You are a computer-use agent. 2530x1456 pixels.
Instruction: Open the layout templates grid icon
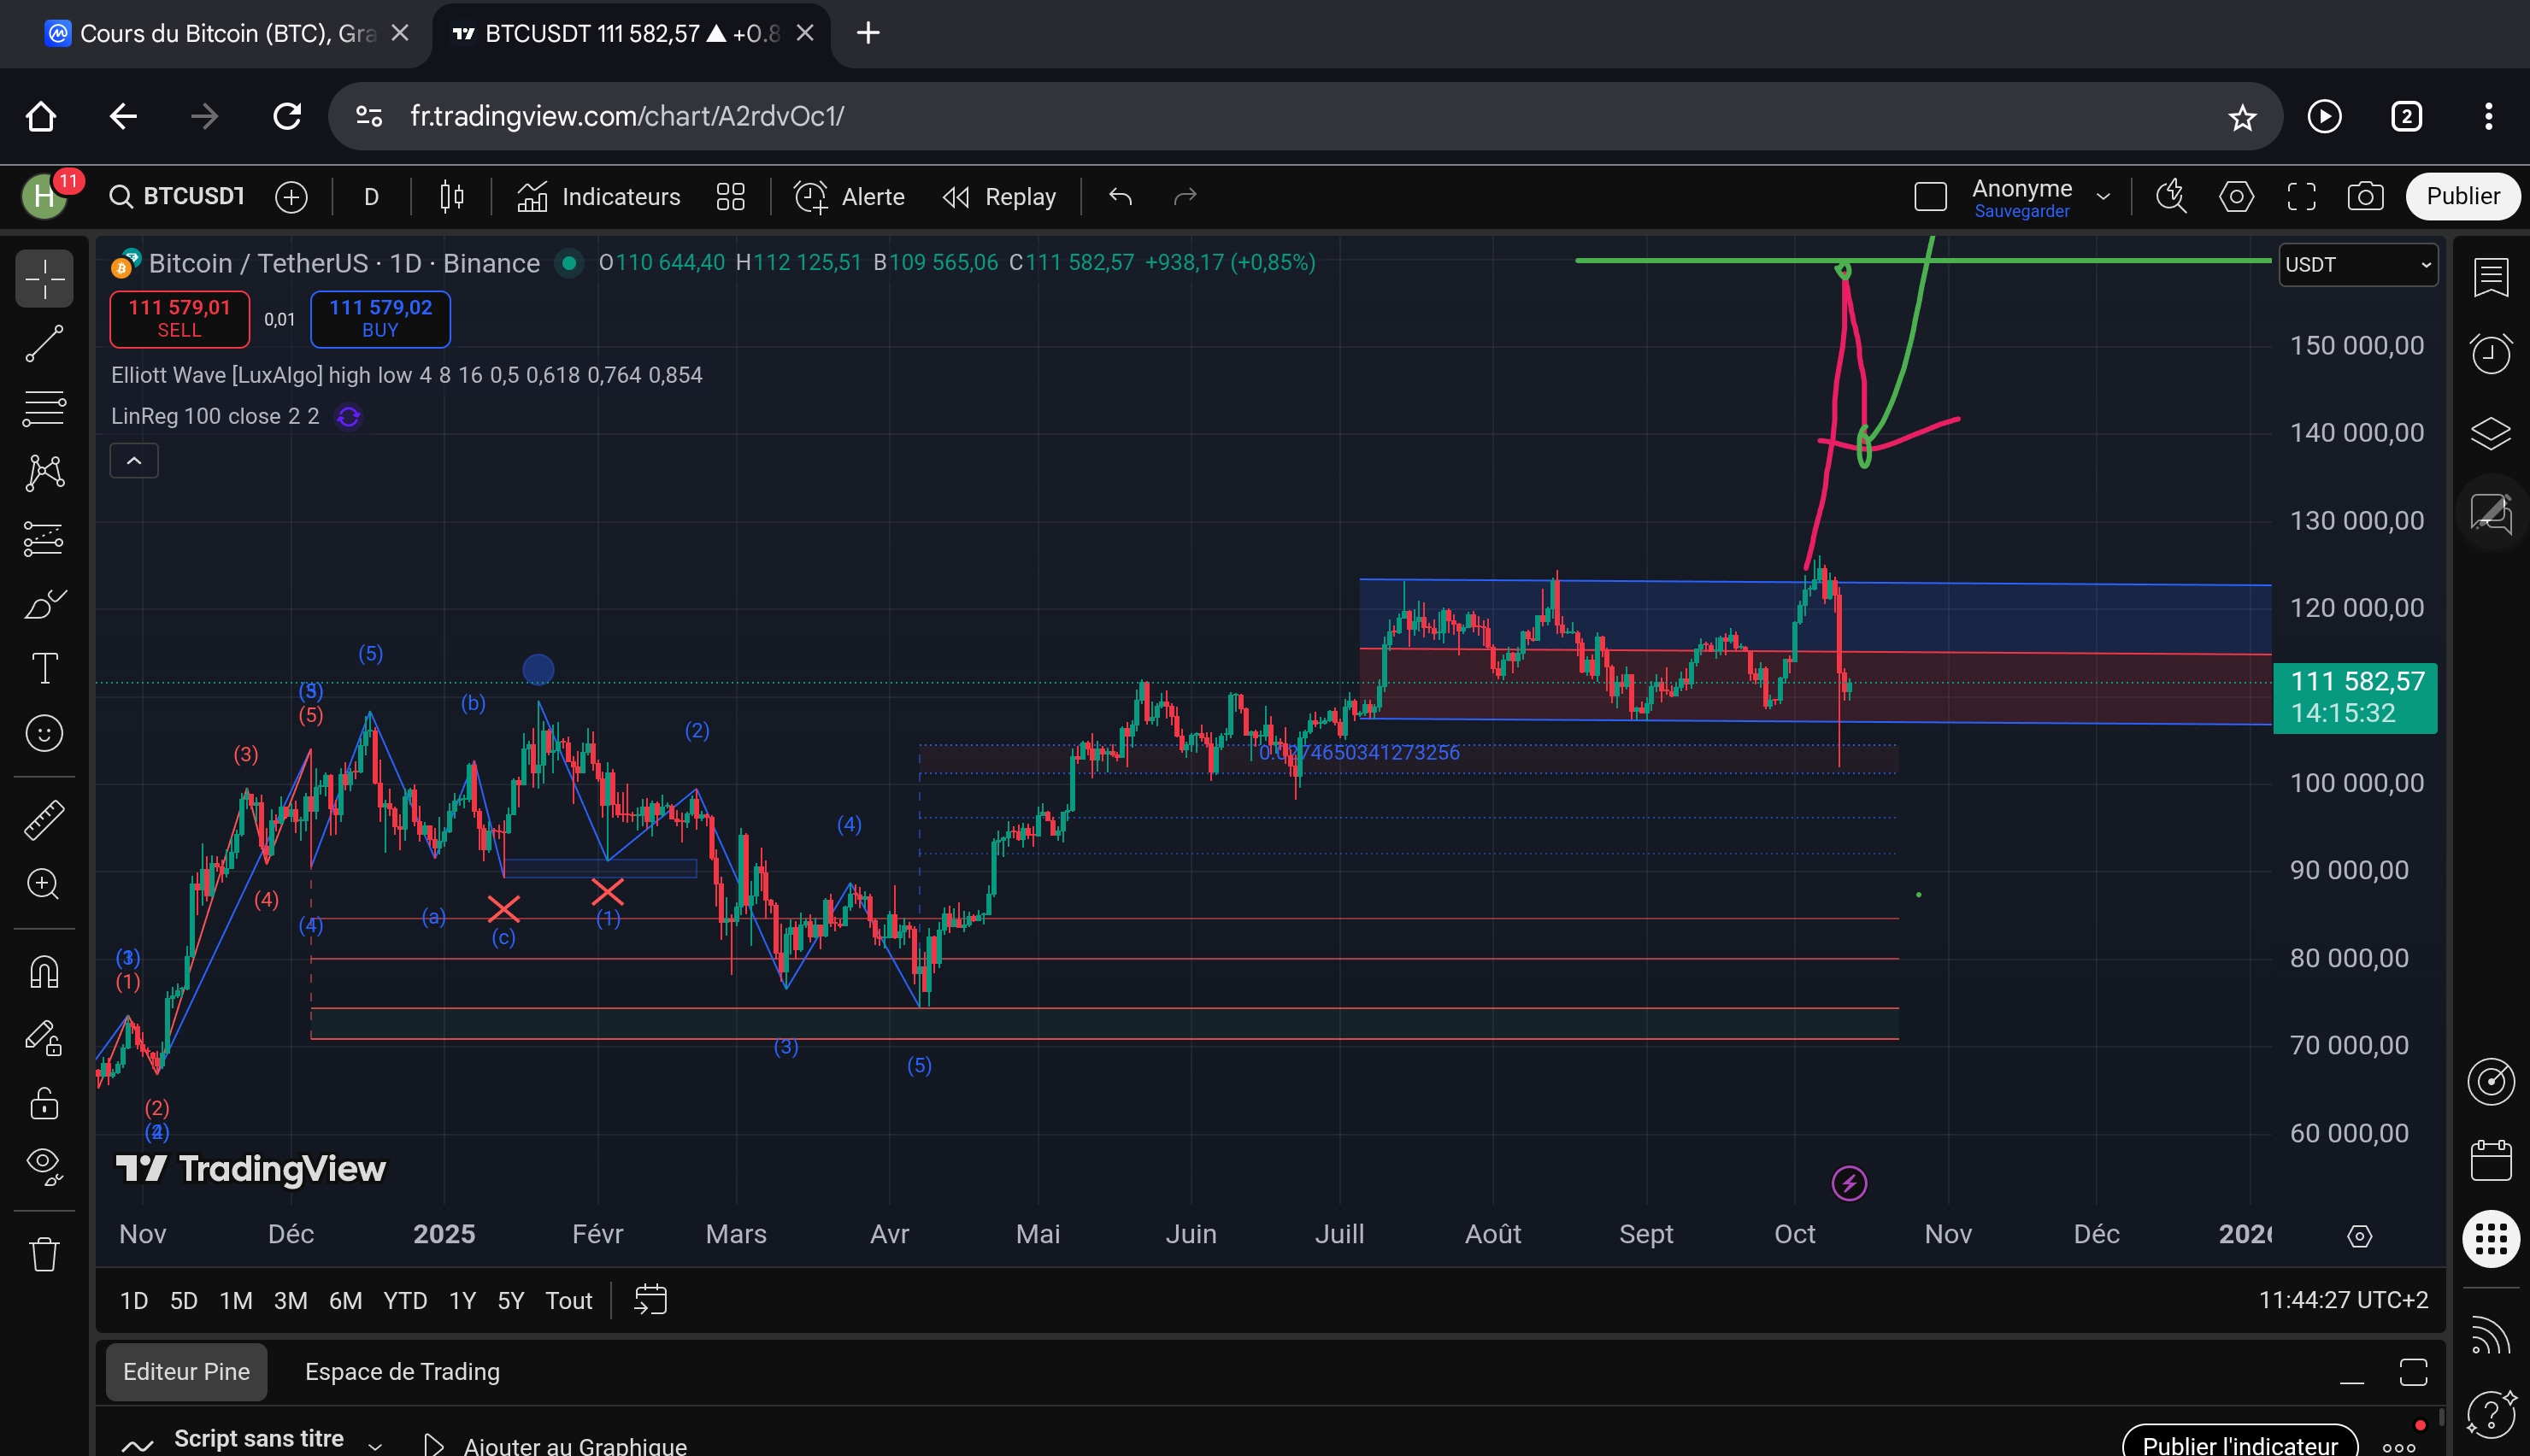coord(730,197)
